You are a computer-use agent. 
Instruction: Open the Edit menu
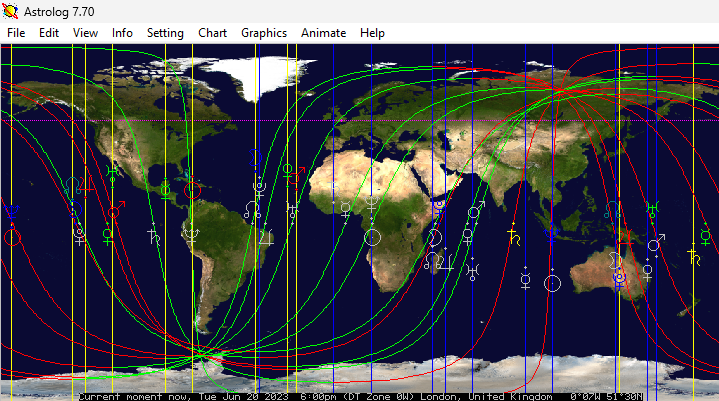pos(49,33)
